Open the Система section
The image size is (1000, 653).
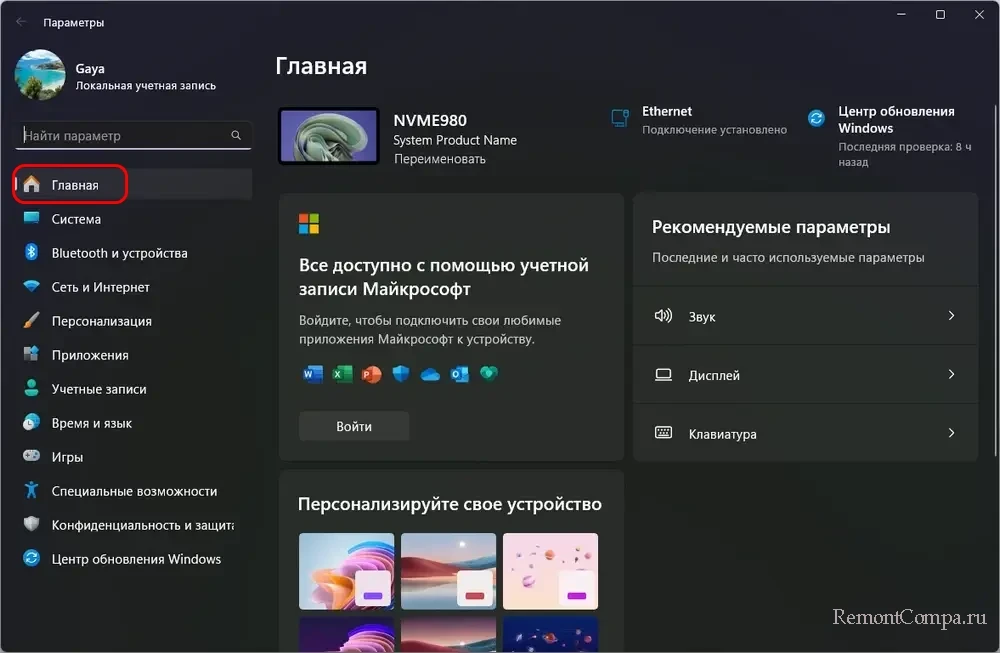(x=76, y=219)
